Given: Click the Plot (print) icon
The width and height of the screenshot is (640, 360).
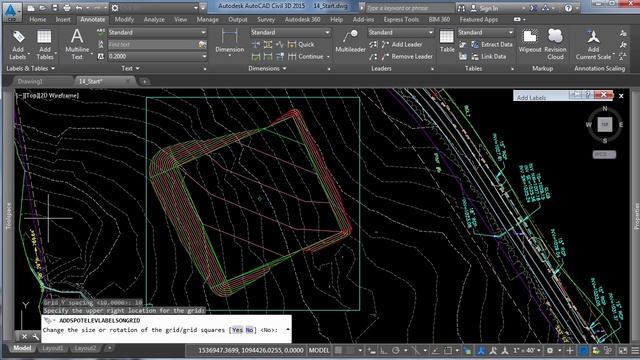Looking at the screenshot, I should click(67, 8).
